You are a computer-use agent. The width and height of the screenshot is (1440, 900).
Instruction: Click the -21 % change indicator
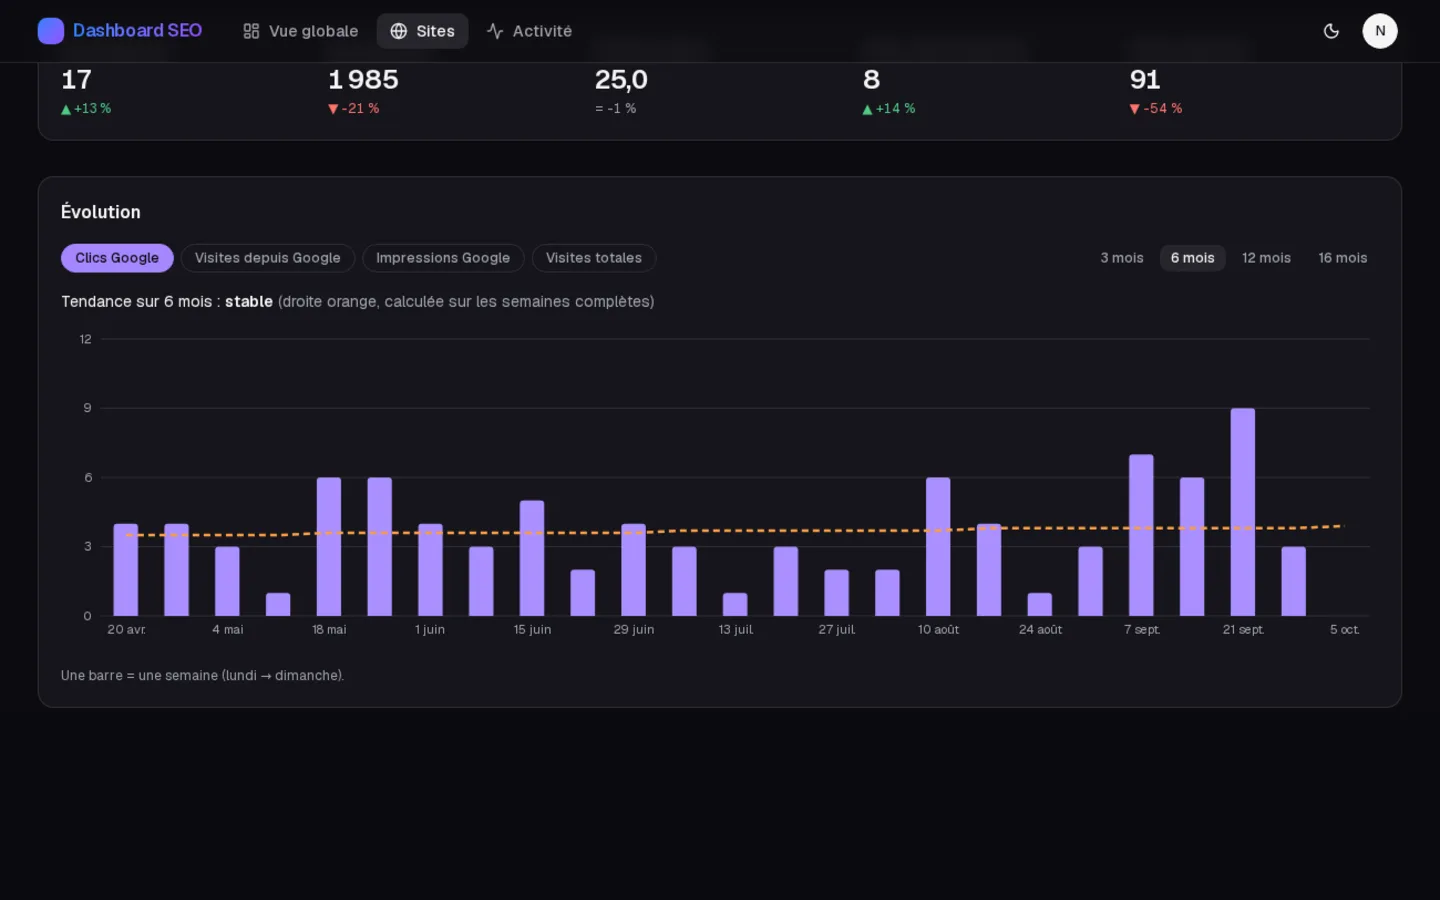click(354, 108)
